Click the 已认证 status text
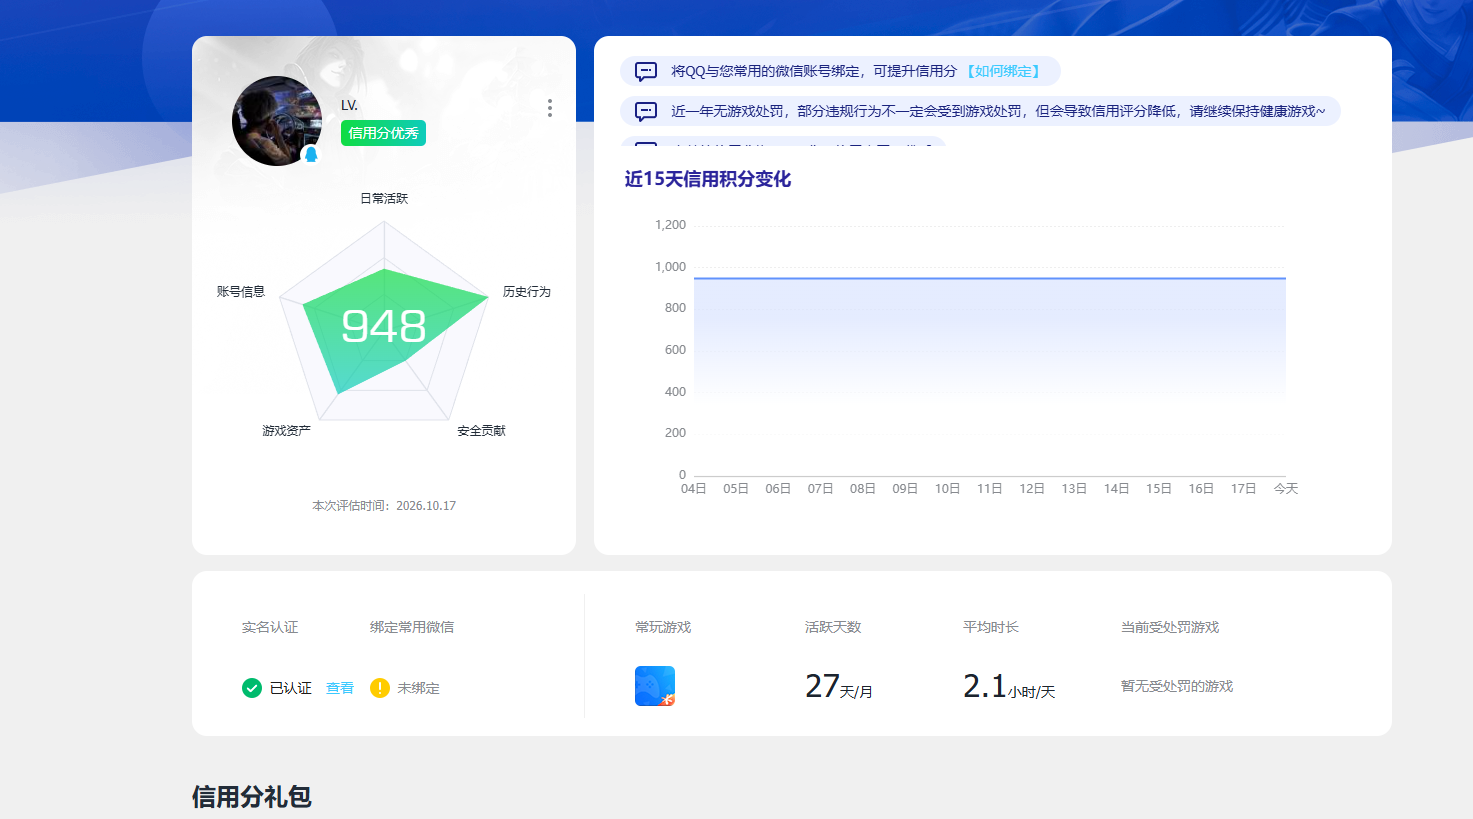1473x819 pixels. [291, 688]
